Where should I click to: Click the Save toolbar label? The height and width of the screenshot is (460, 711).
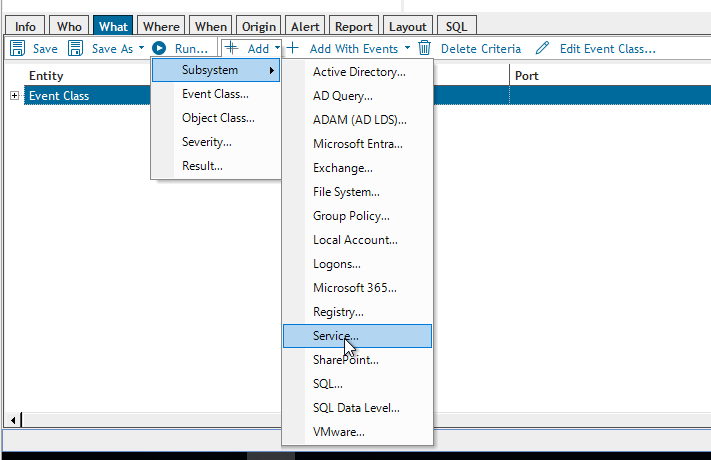45,49
